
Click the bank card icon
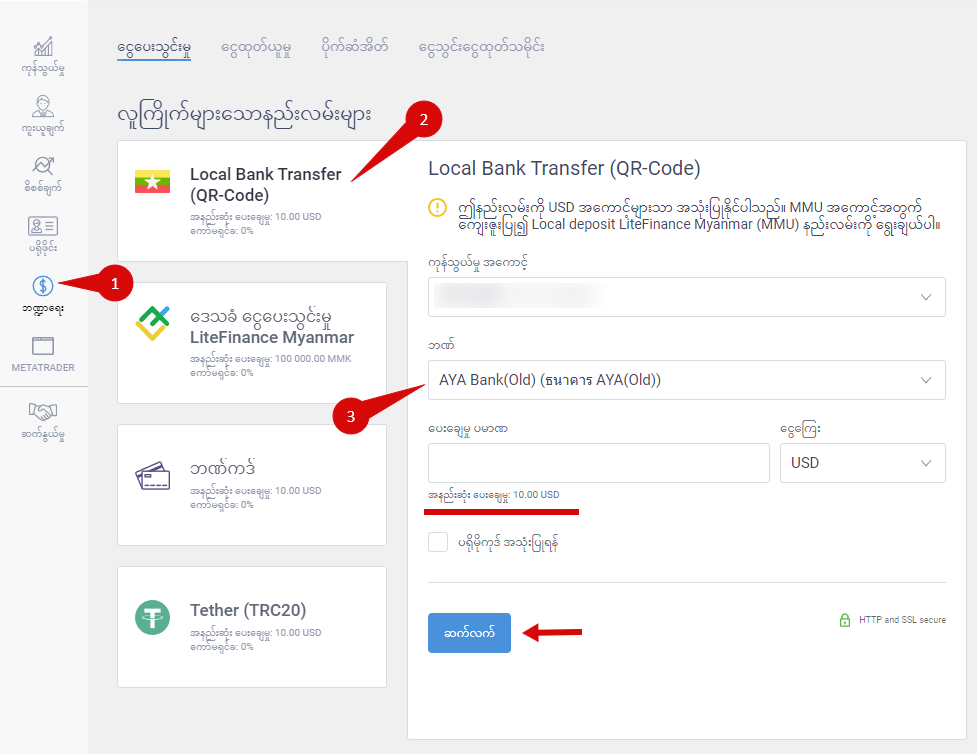[153, 475]
